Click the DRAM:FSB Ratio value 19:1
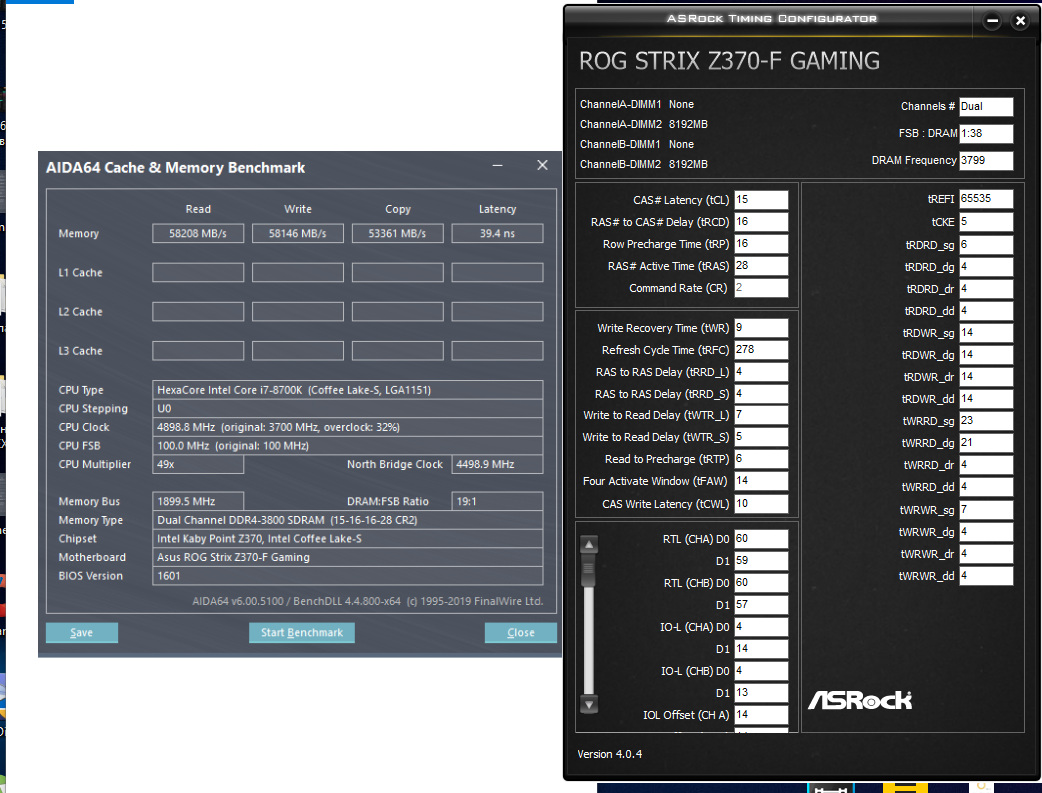Image resolution: width=1042 pixels, height=793 pixels. point(497,501)
